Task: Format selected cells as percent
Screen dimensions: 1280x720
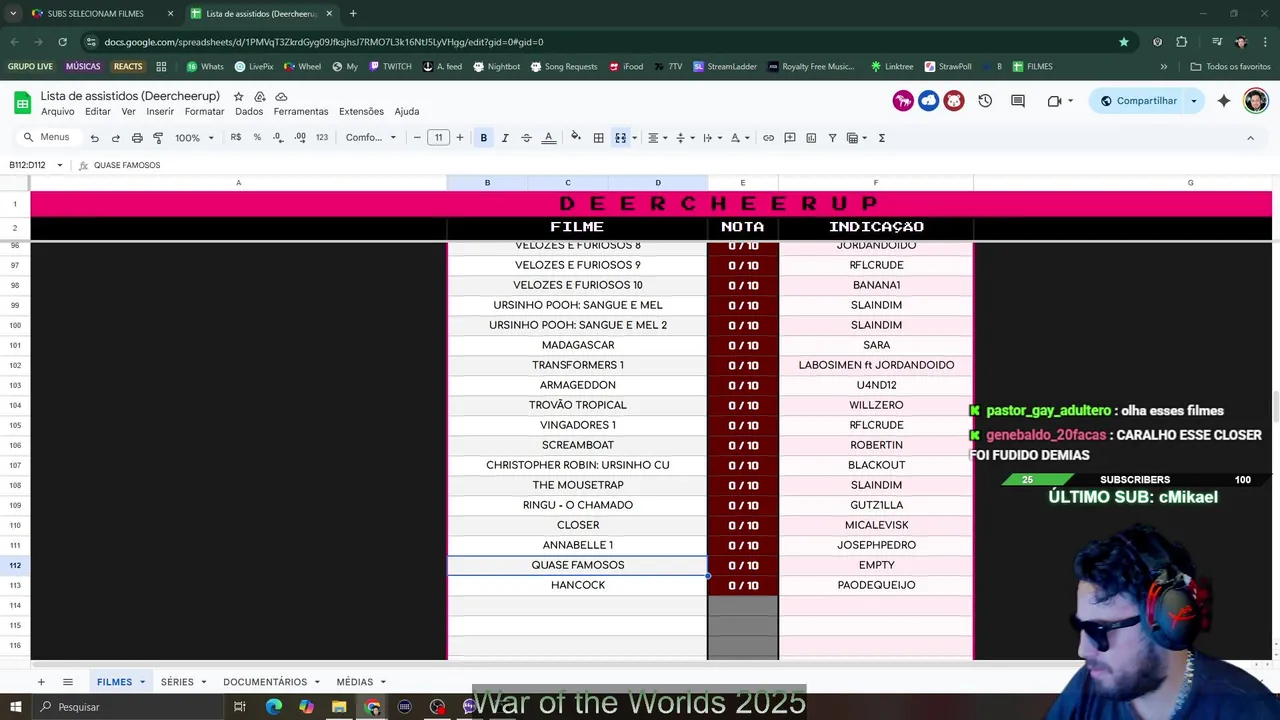Action: pyautogui.click(x=257, y=138)
